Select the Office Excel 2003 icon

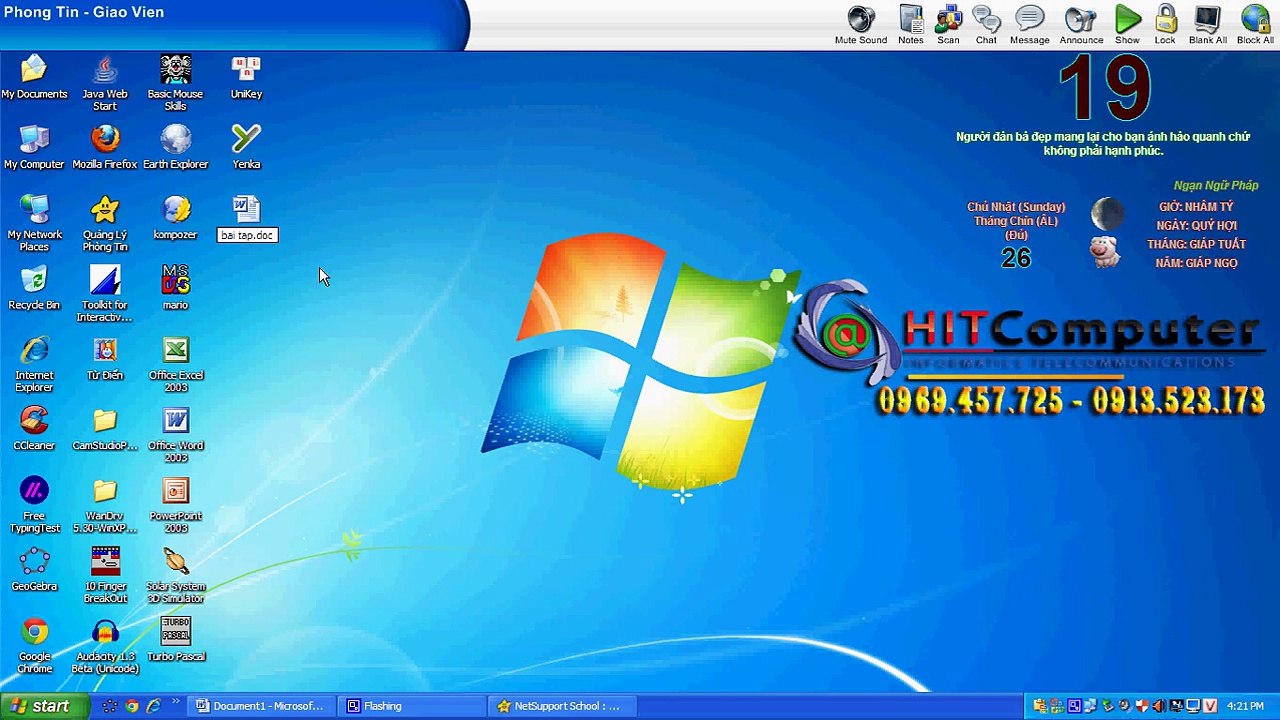pos(175,364)
